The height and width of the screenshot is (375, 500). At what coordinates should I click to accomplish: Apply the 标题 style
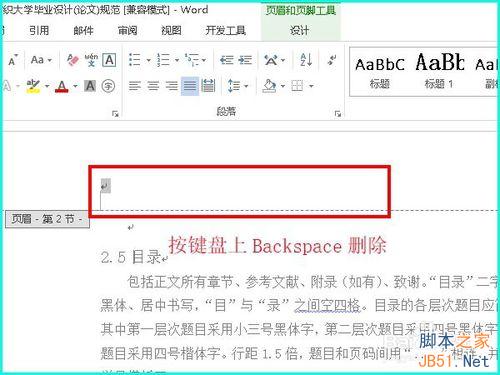point(380,73)
